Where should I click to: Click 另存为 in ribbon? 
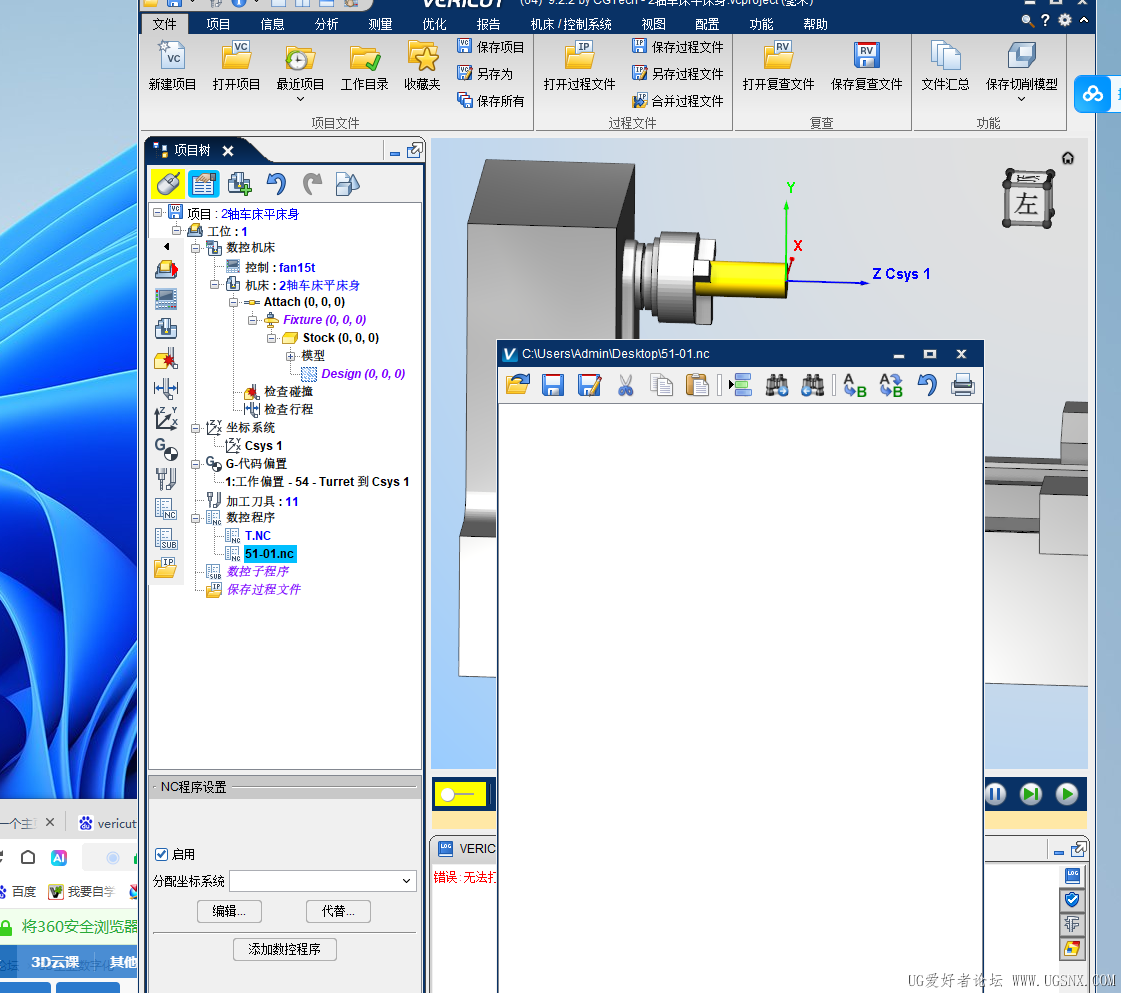coord(485,74)
